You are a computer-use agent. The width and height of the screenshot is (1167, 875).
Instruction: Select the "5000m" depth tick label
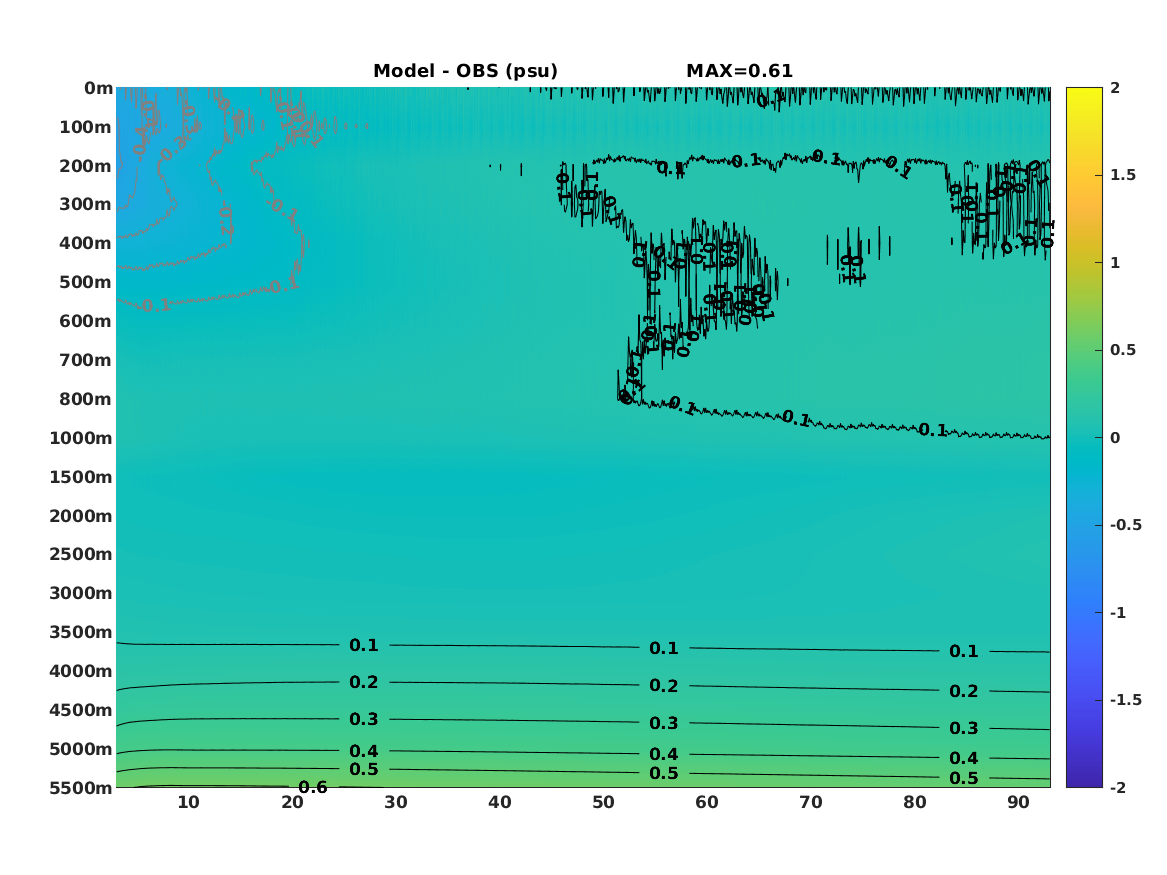81,749
